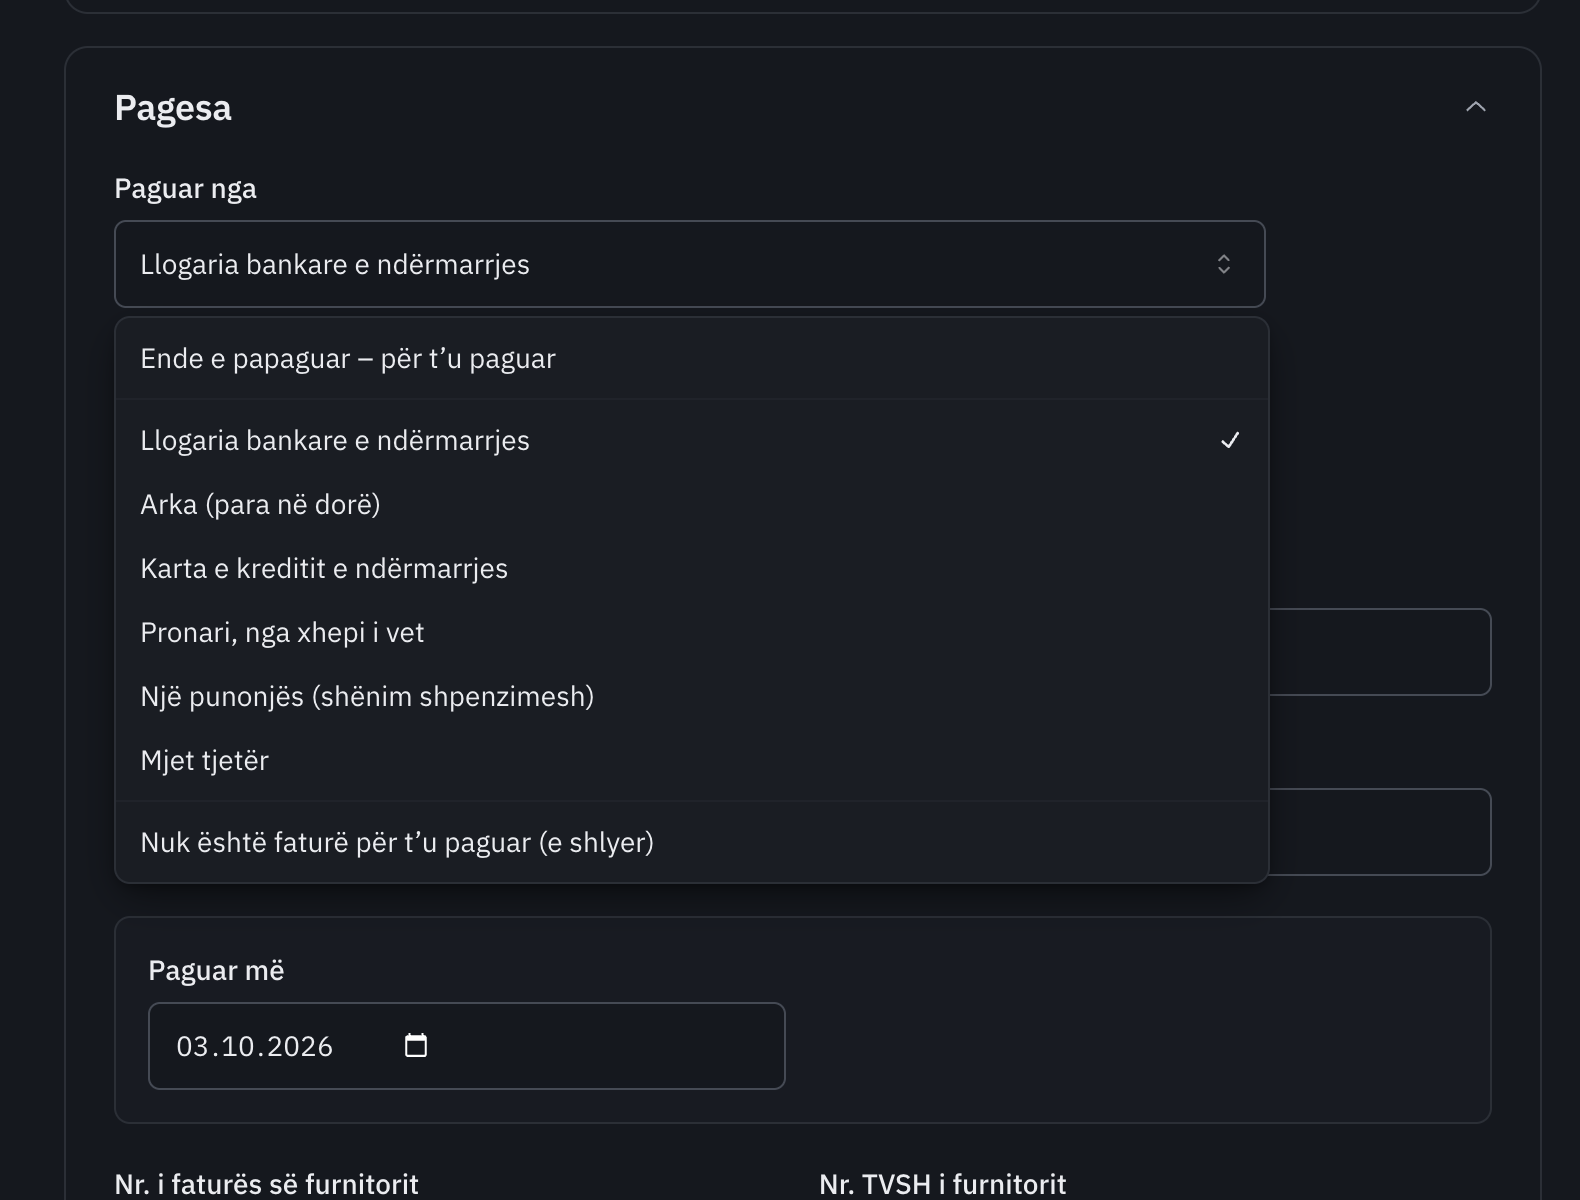Choose 'Llogaria bankare e ndërmarrjes' option in list
The width and height of the screenshot is (1580, 1200).
692,441
